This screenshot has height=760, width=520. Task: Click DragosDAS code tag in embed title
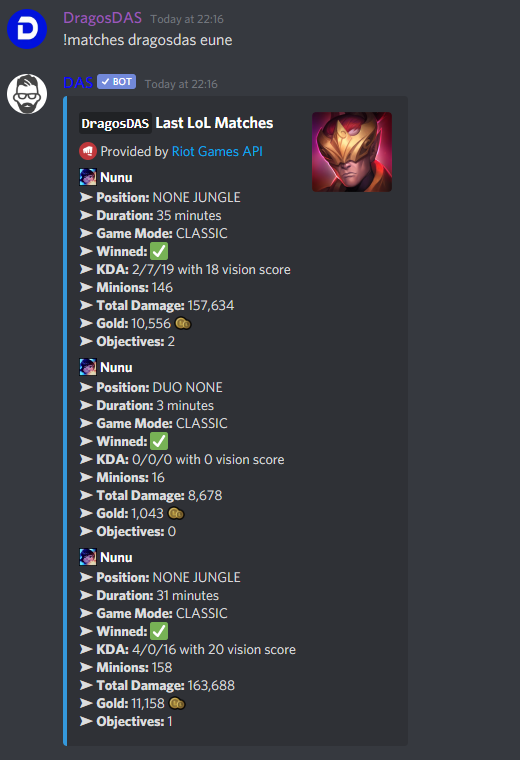(x=115, y=124)
